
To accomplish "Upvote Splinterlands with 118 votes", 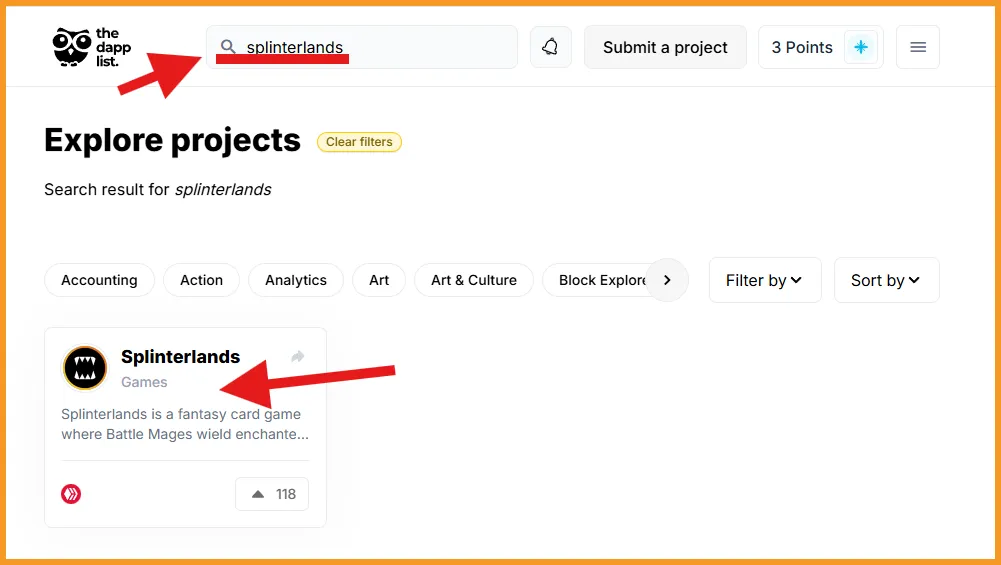I will tap(272, 493).
